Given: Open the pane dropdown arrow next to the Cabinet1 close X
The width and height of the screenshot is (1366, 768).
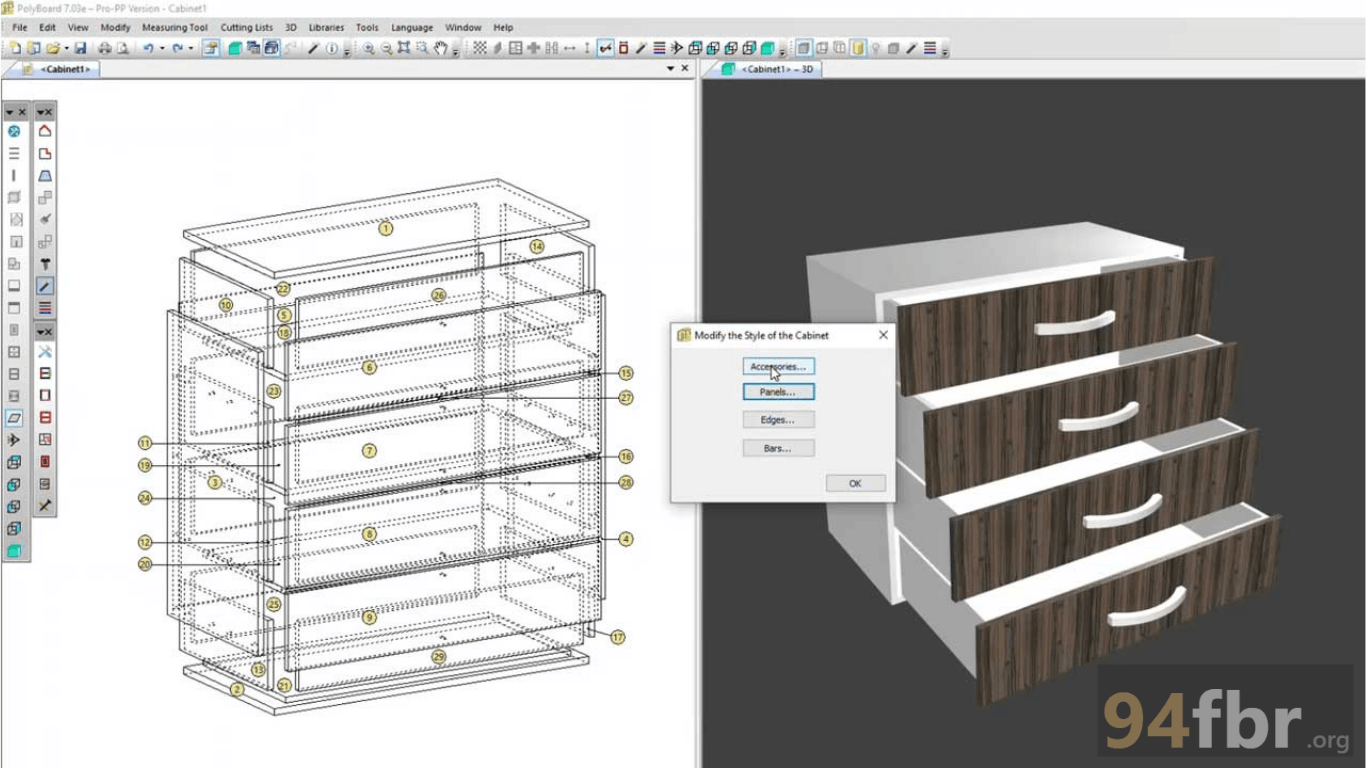Looking at the screenshot, I should click(x=670, y=69).
